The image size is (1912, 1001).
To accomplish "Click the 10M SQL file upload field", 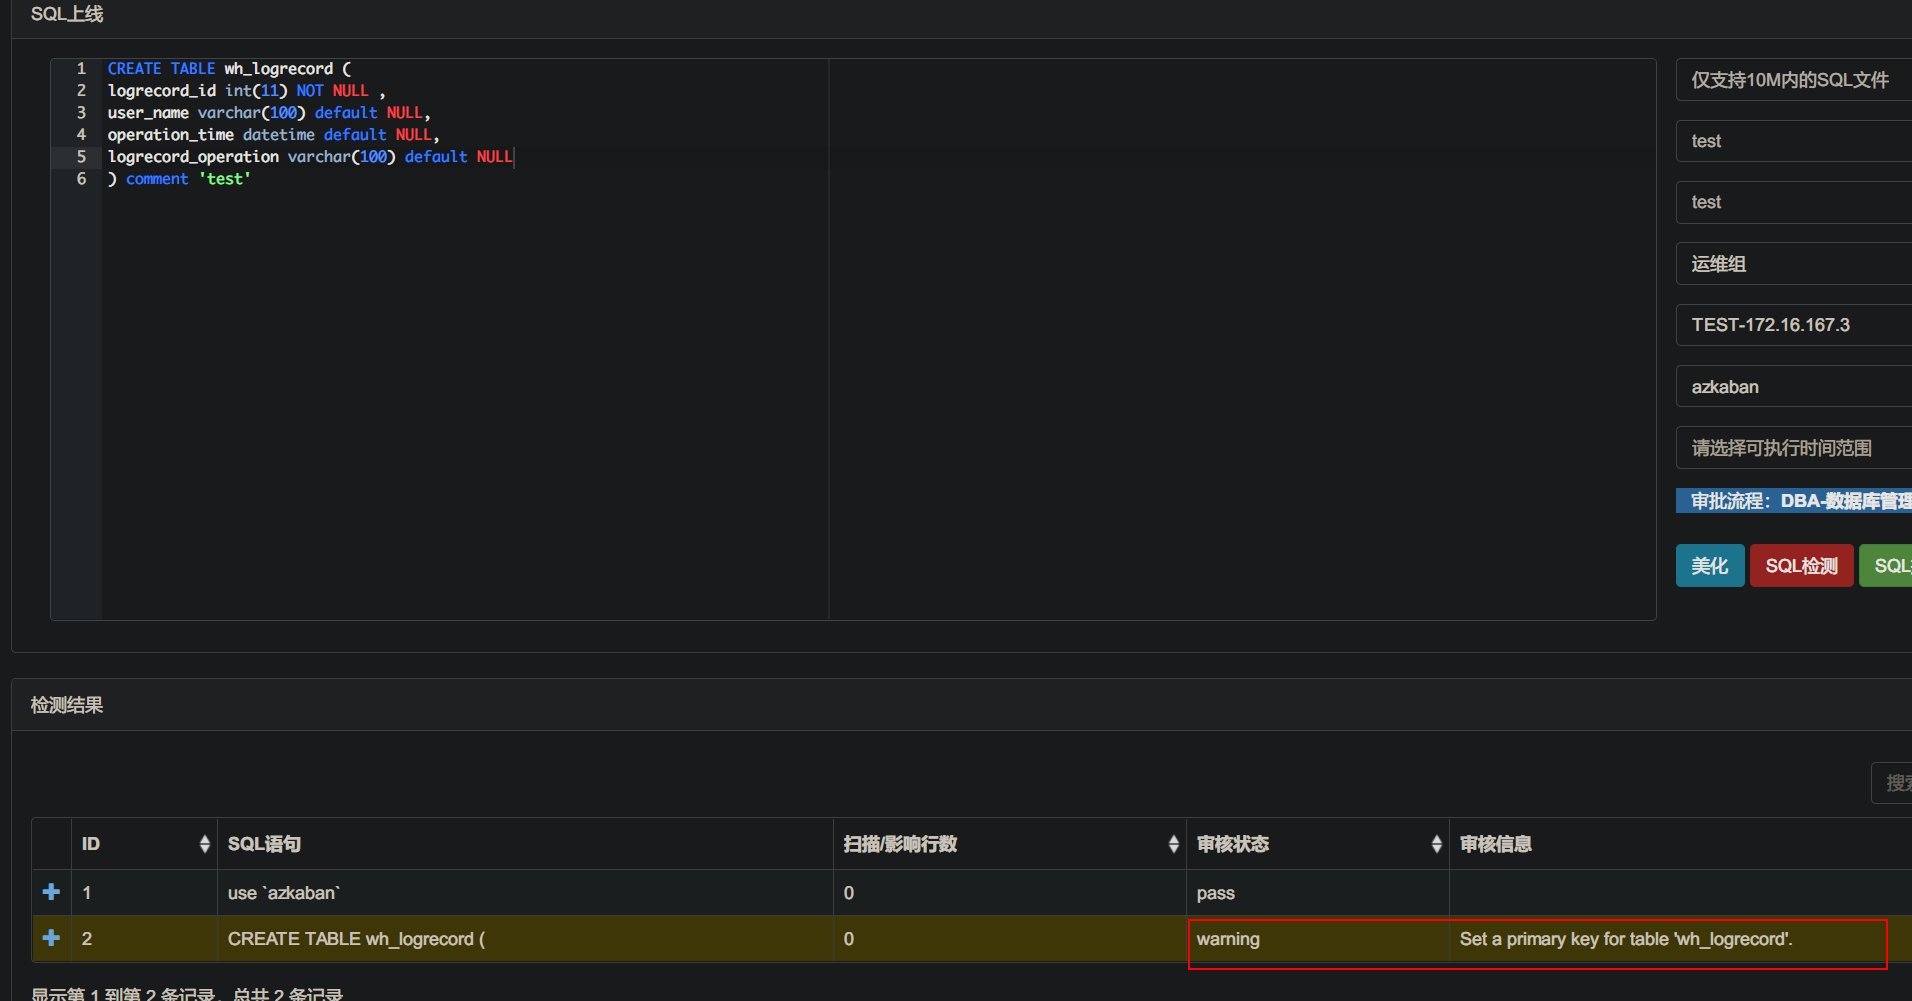I will click(x=1790, y=79).
